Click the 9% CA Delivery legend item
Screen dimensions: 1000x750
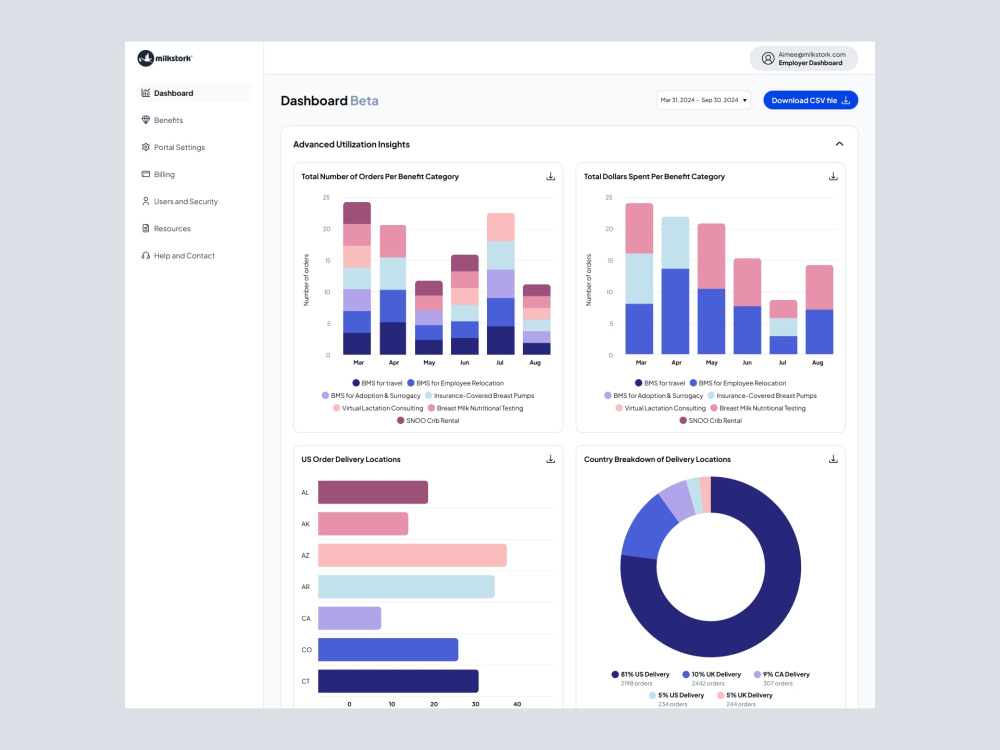(782, 679)
